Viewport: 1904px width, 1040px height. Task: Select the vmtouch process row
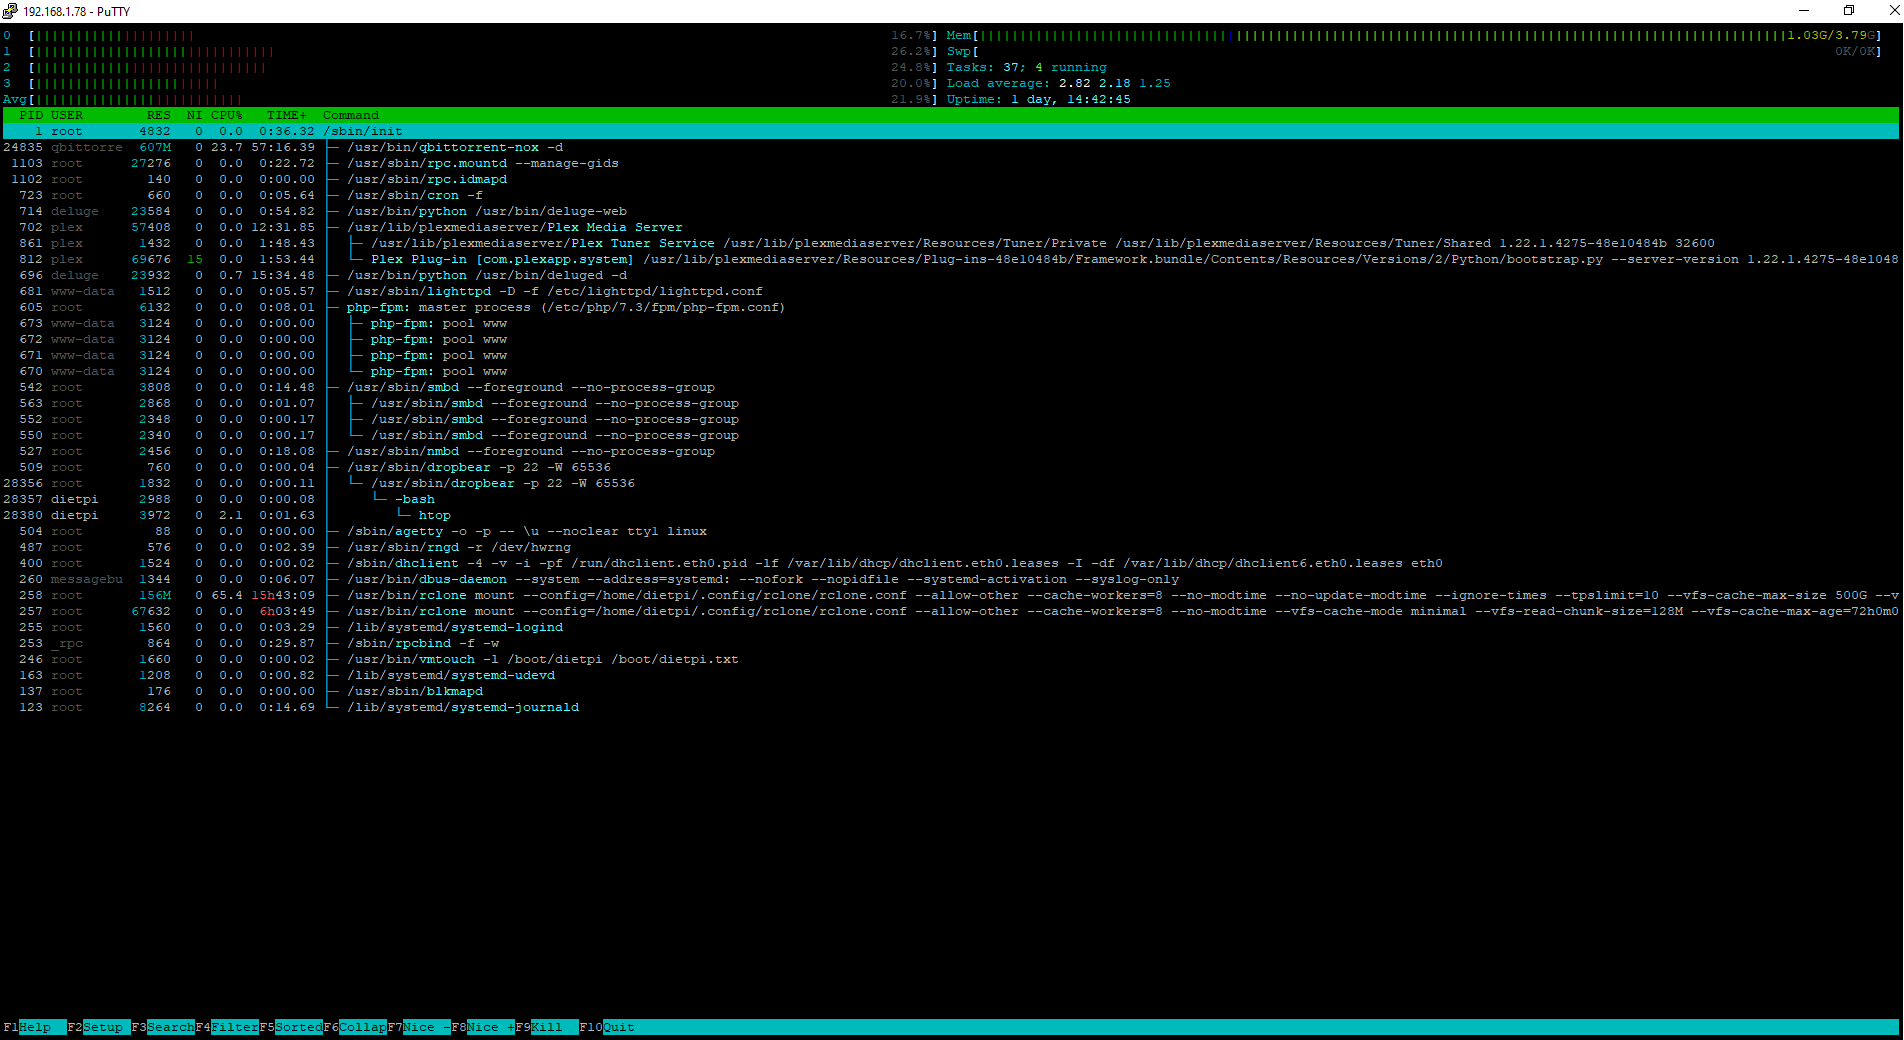tap(951, 659)
